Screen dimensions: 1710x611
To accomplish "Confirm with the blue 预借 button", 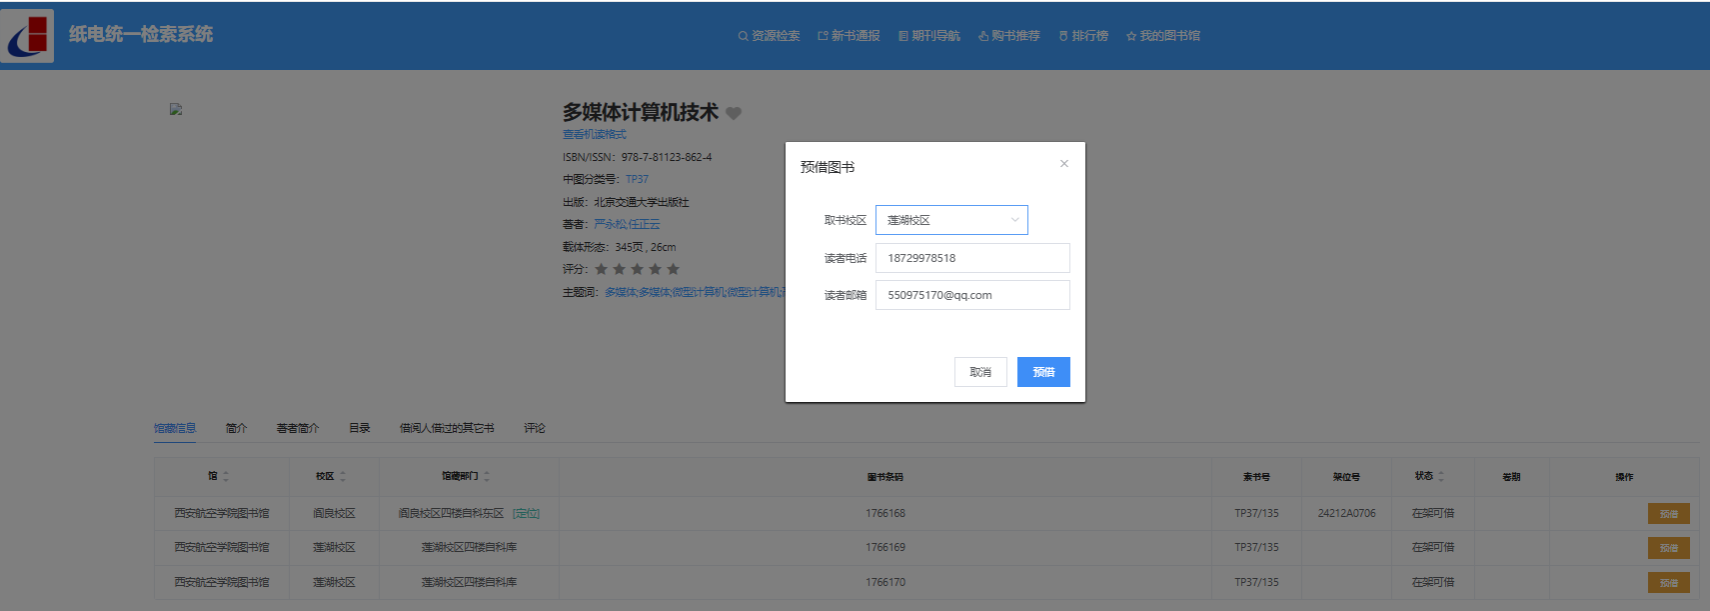I will [x=1043, y=372].
